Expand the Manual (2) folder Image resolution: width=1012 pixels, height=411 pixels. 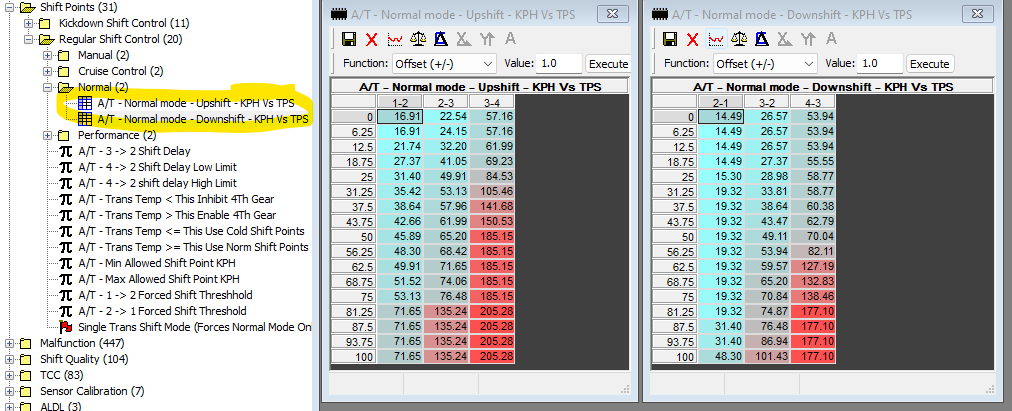tap(48, 55)
